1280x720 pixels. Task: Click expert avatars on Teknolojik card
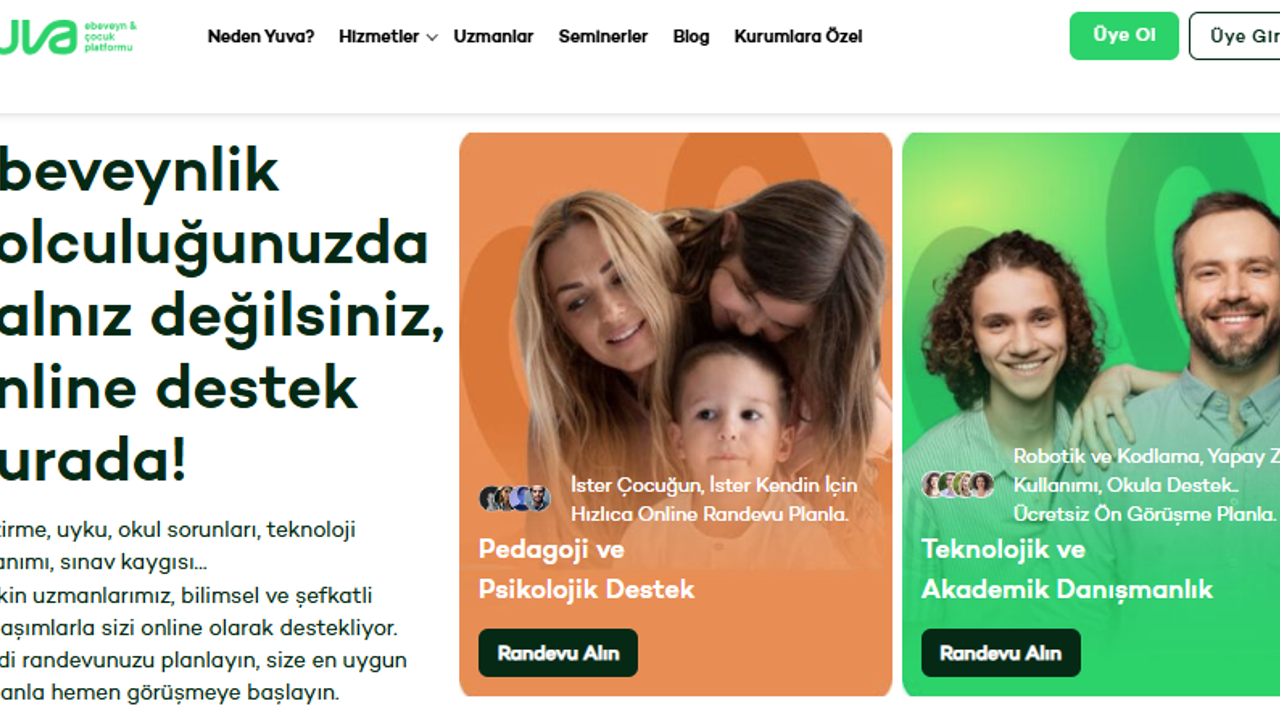[x=958, y=485]
